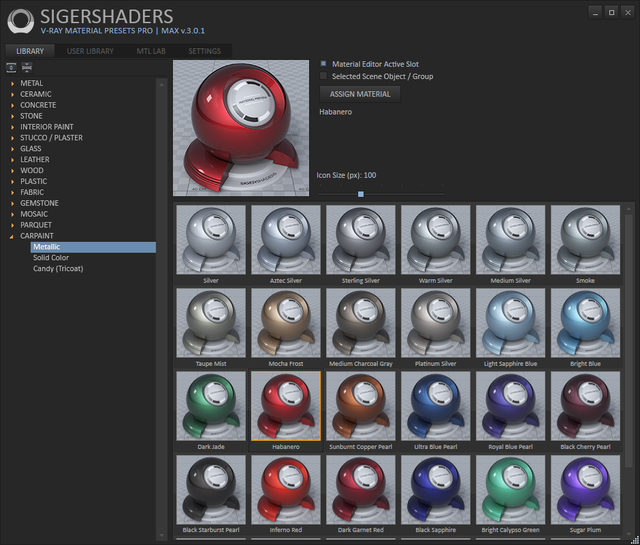The width and height of the screenshot is (640, 545).
Task: Select the Ultra Blue Pearl preset
Action: pyautogui.click(x=436, y=406)
